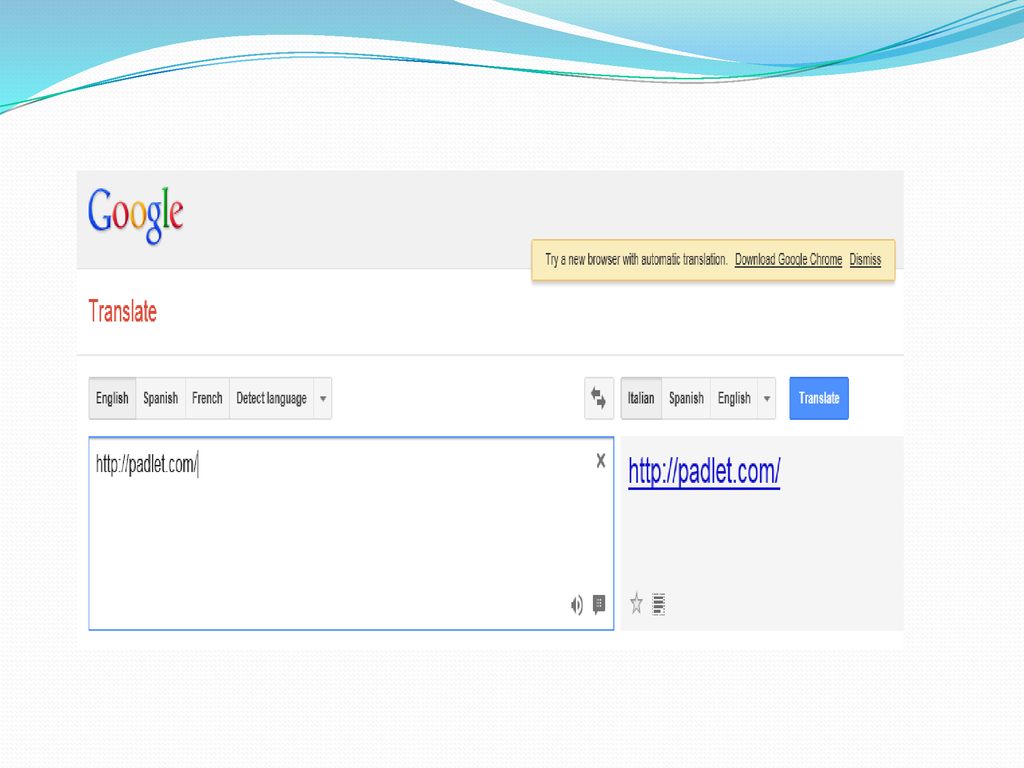Viewport: 1024px width, 768px height.
Task: Dismiss the Chrome promotion banner
Action: 865,259
